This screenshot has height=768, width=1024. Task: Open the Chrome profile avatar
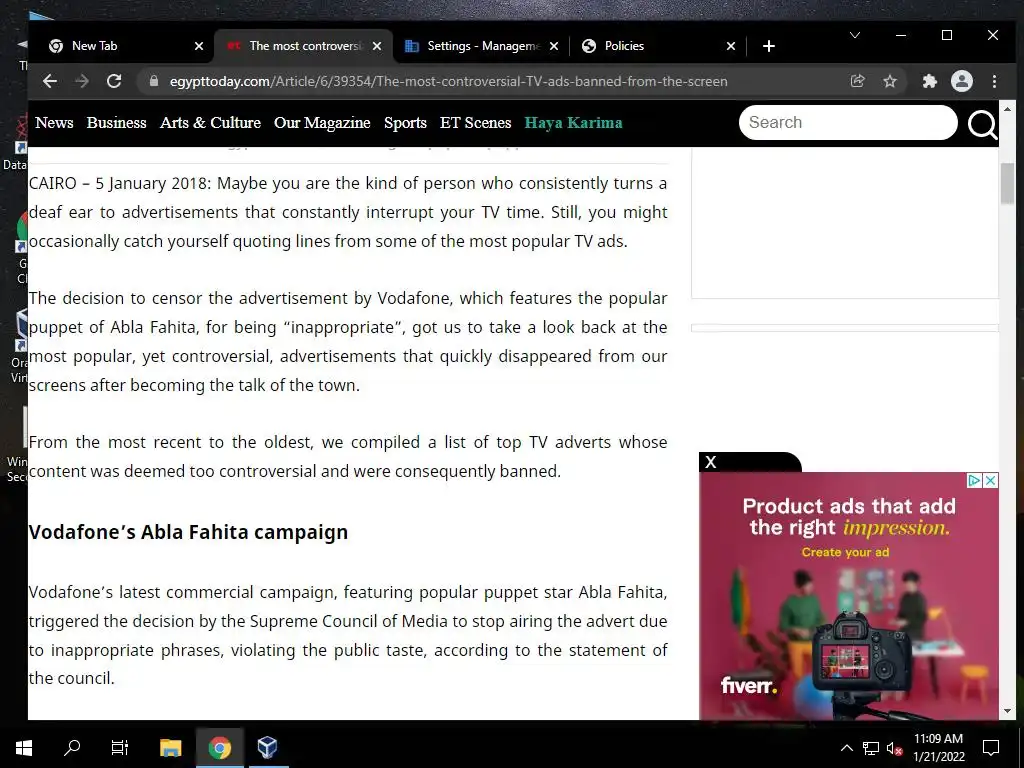(x=961, y=81)
